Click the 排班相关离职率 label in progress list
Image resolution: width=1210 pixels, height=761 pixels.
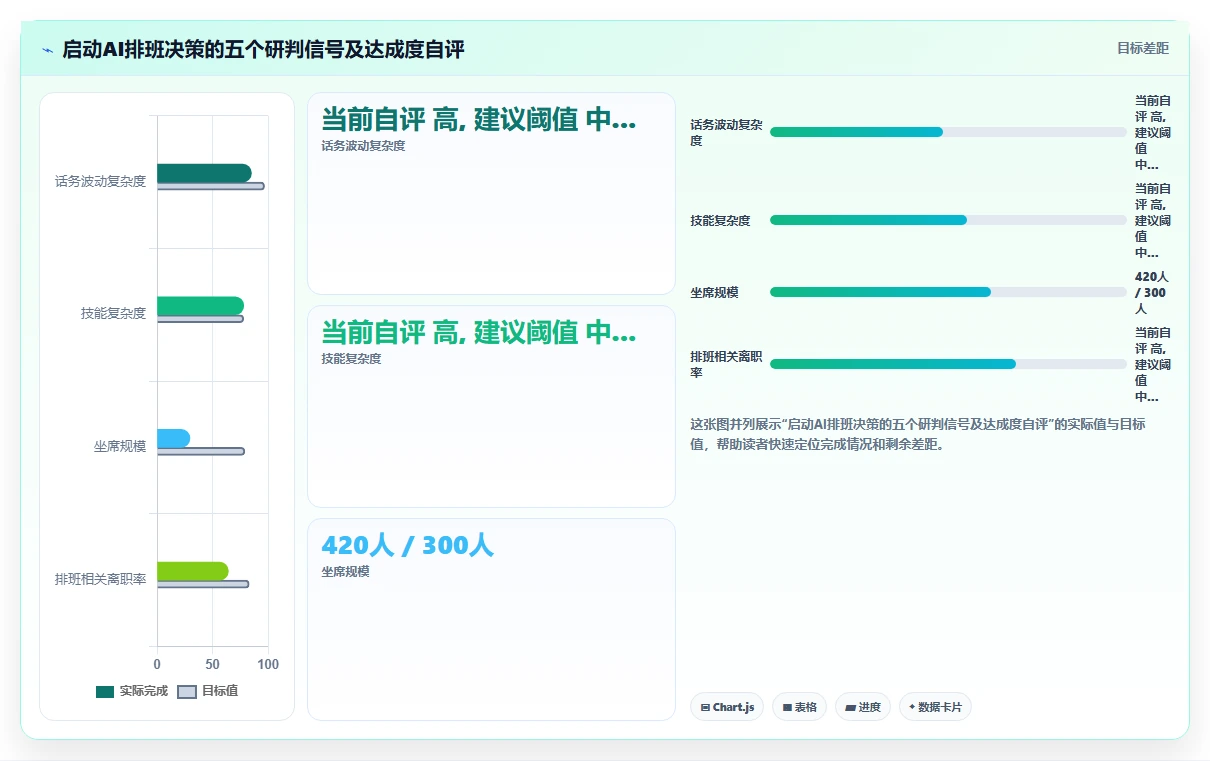726,365
